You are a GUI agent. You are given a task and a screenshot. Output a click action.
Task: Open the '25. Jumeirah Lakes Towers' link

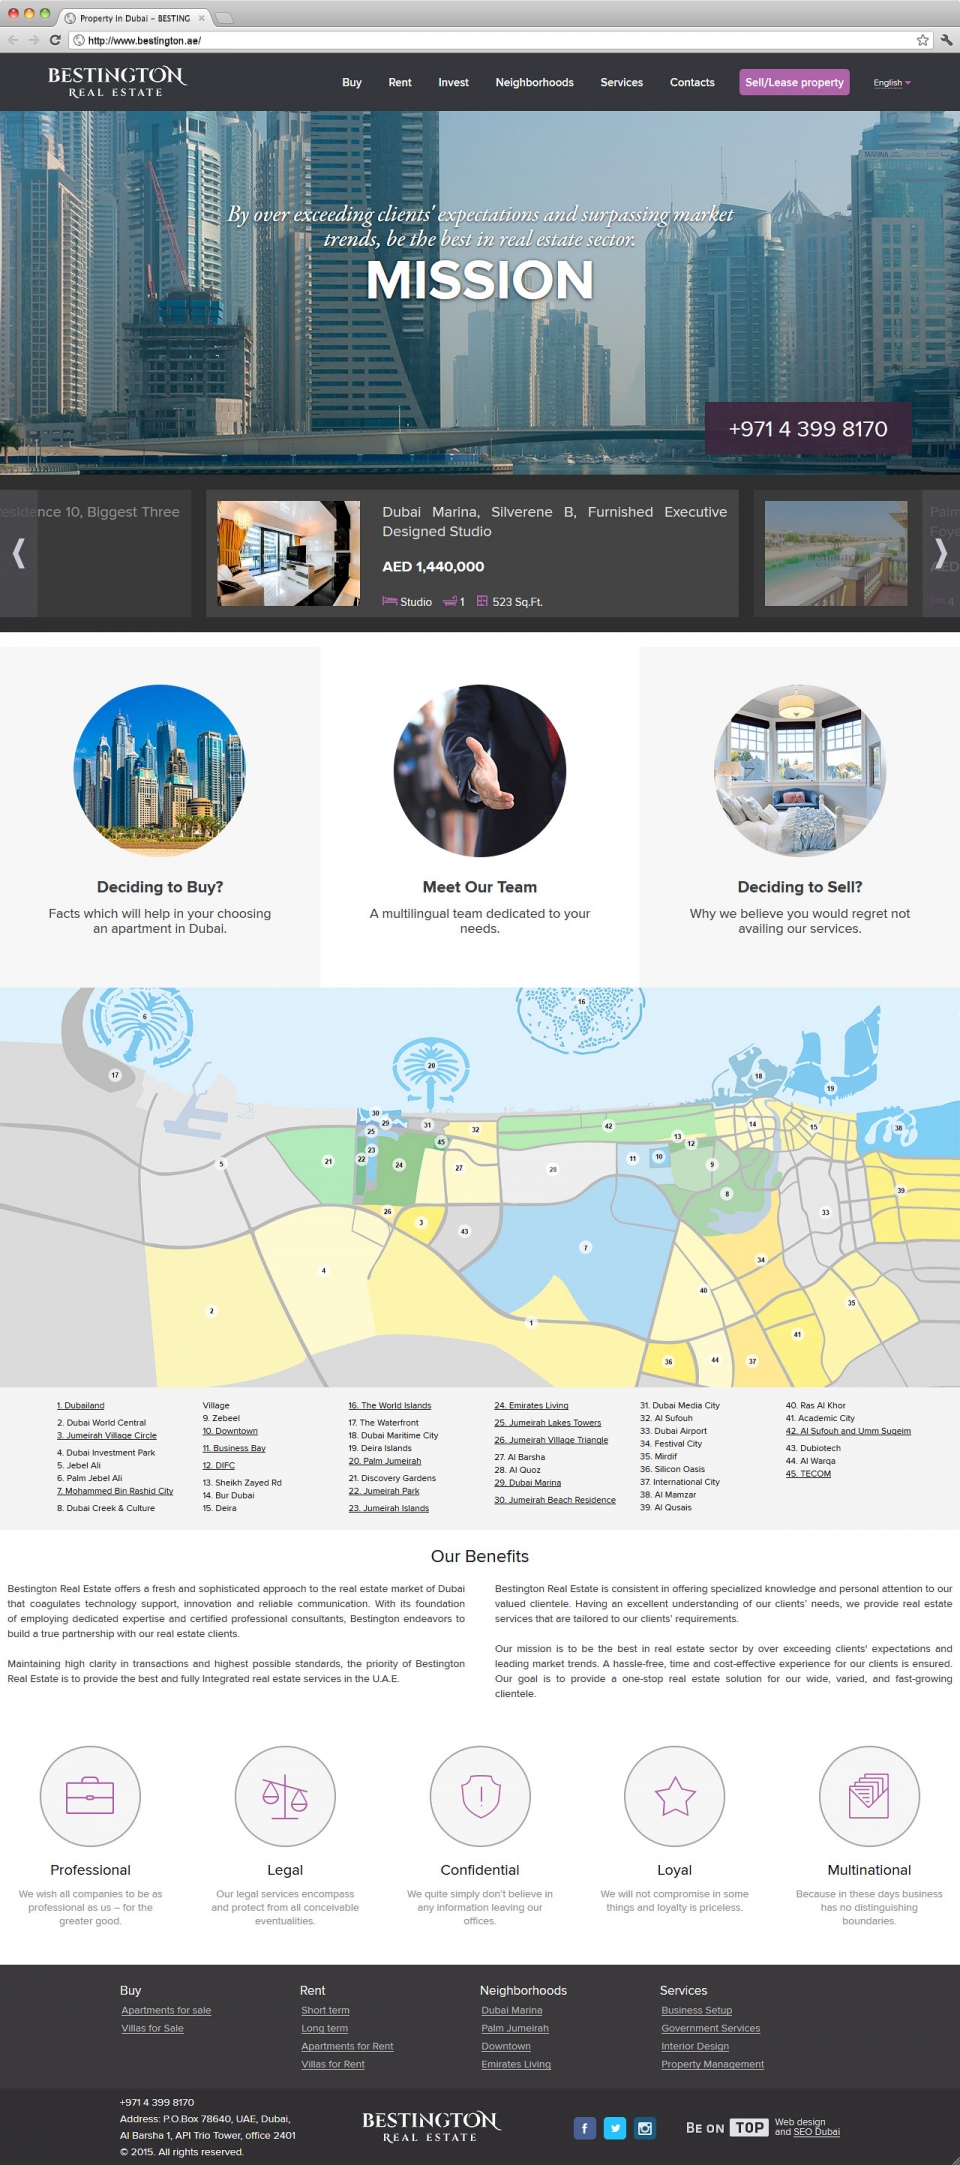(548, 1422)
